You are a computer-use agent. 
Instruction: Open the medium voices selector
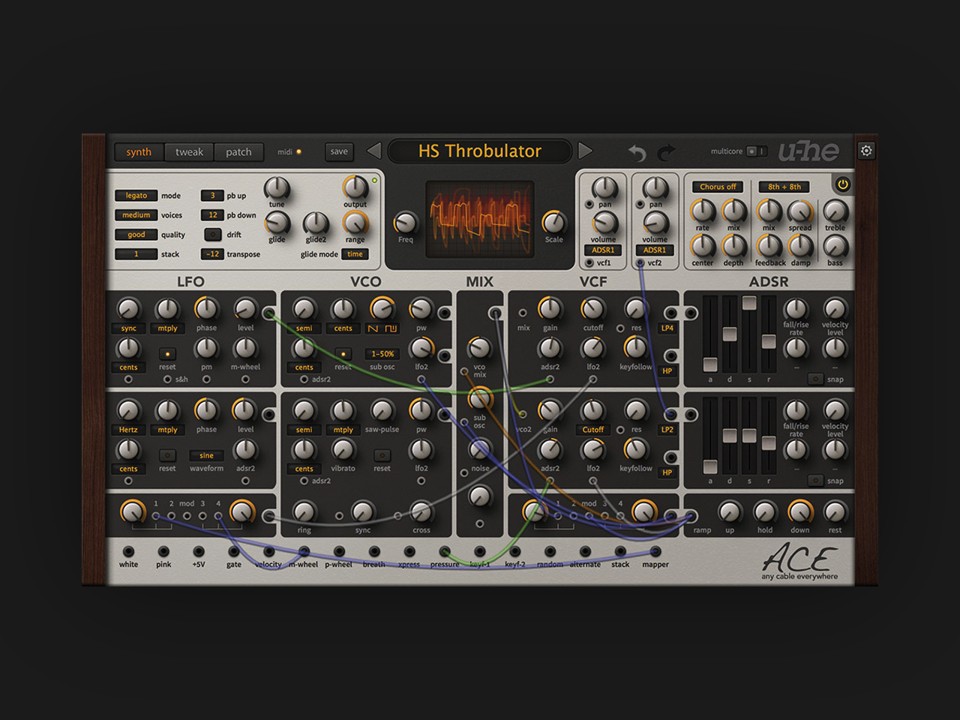pyautogui.click(x=136, y=215)
